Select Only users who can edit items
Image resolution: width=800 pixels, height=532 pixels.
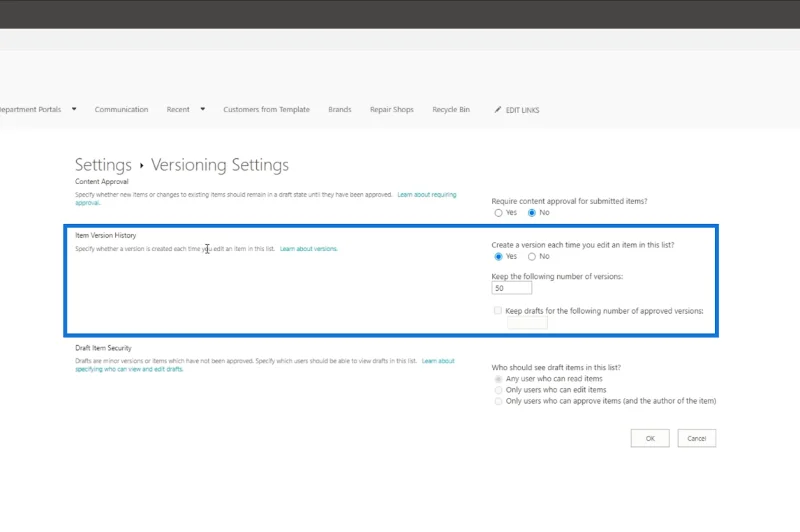[498, 390]
